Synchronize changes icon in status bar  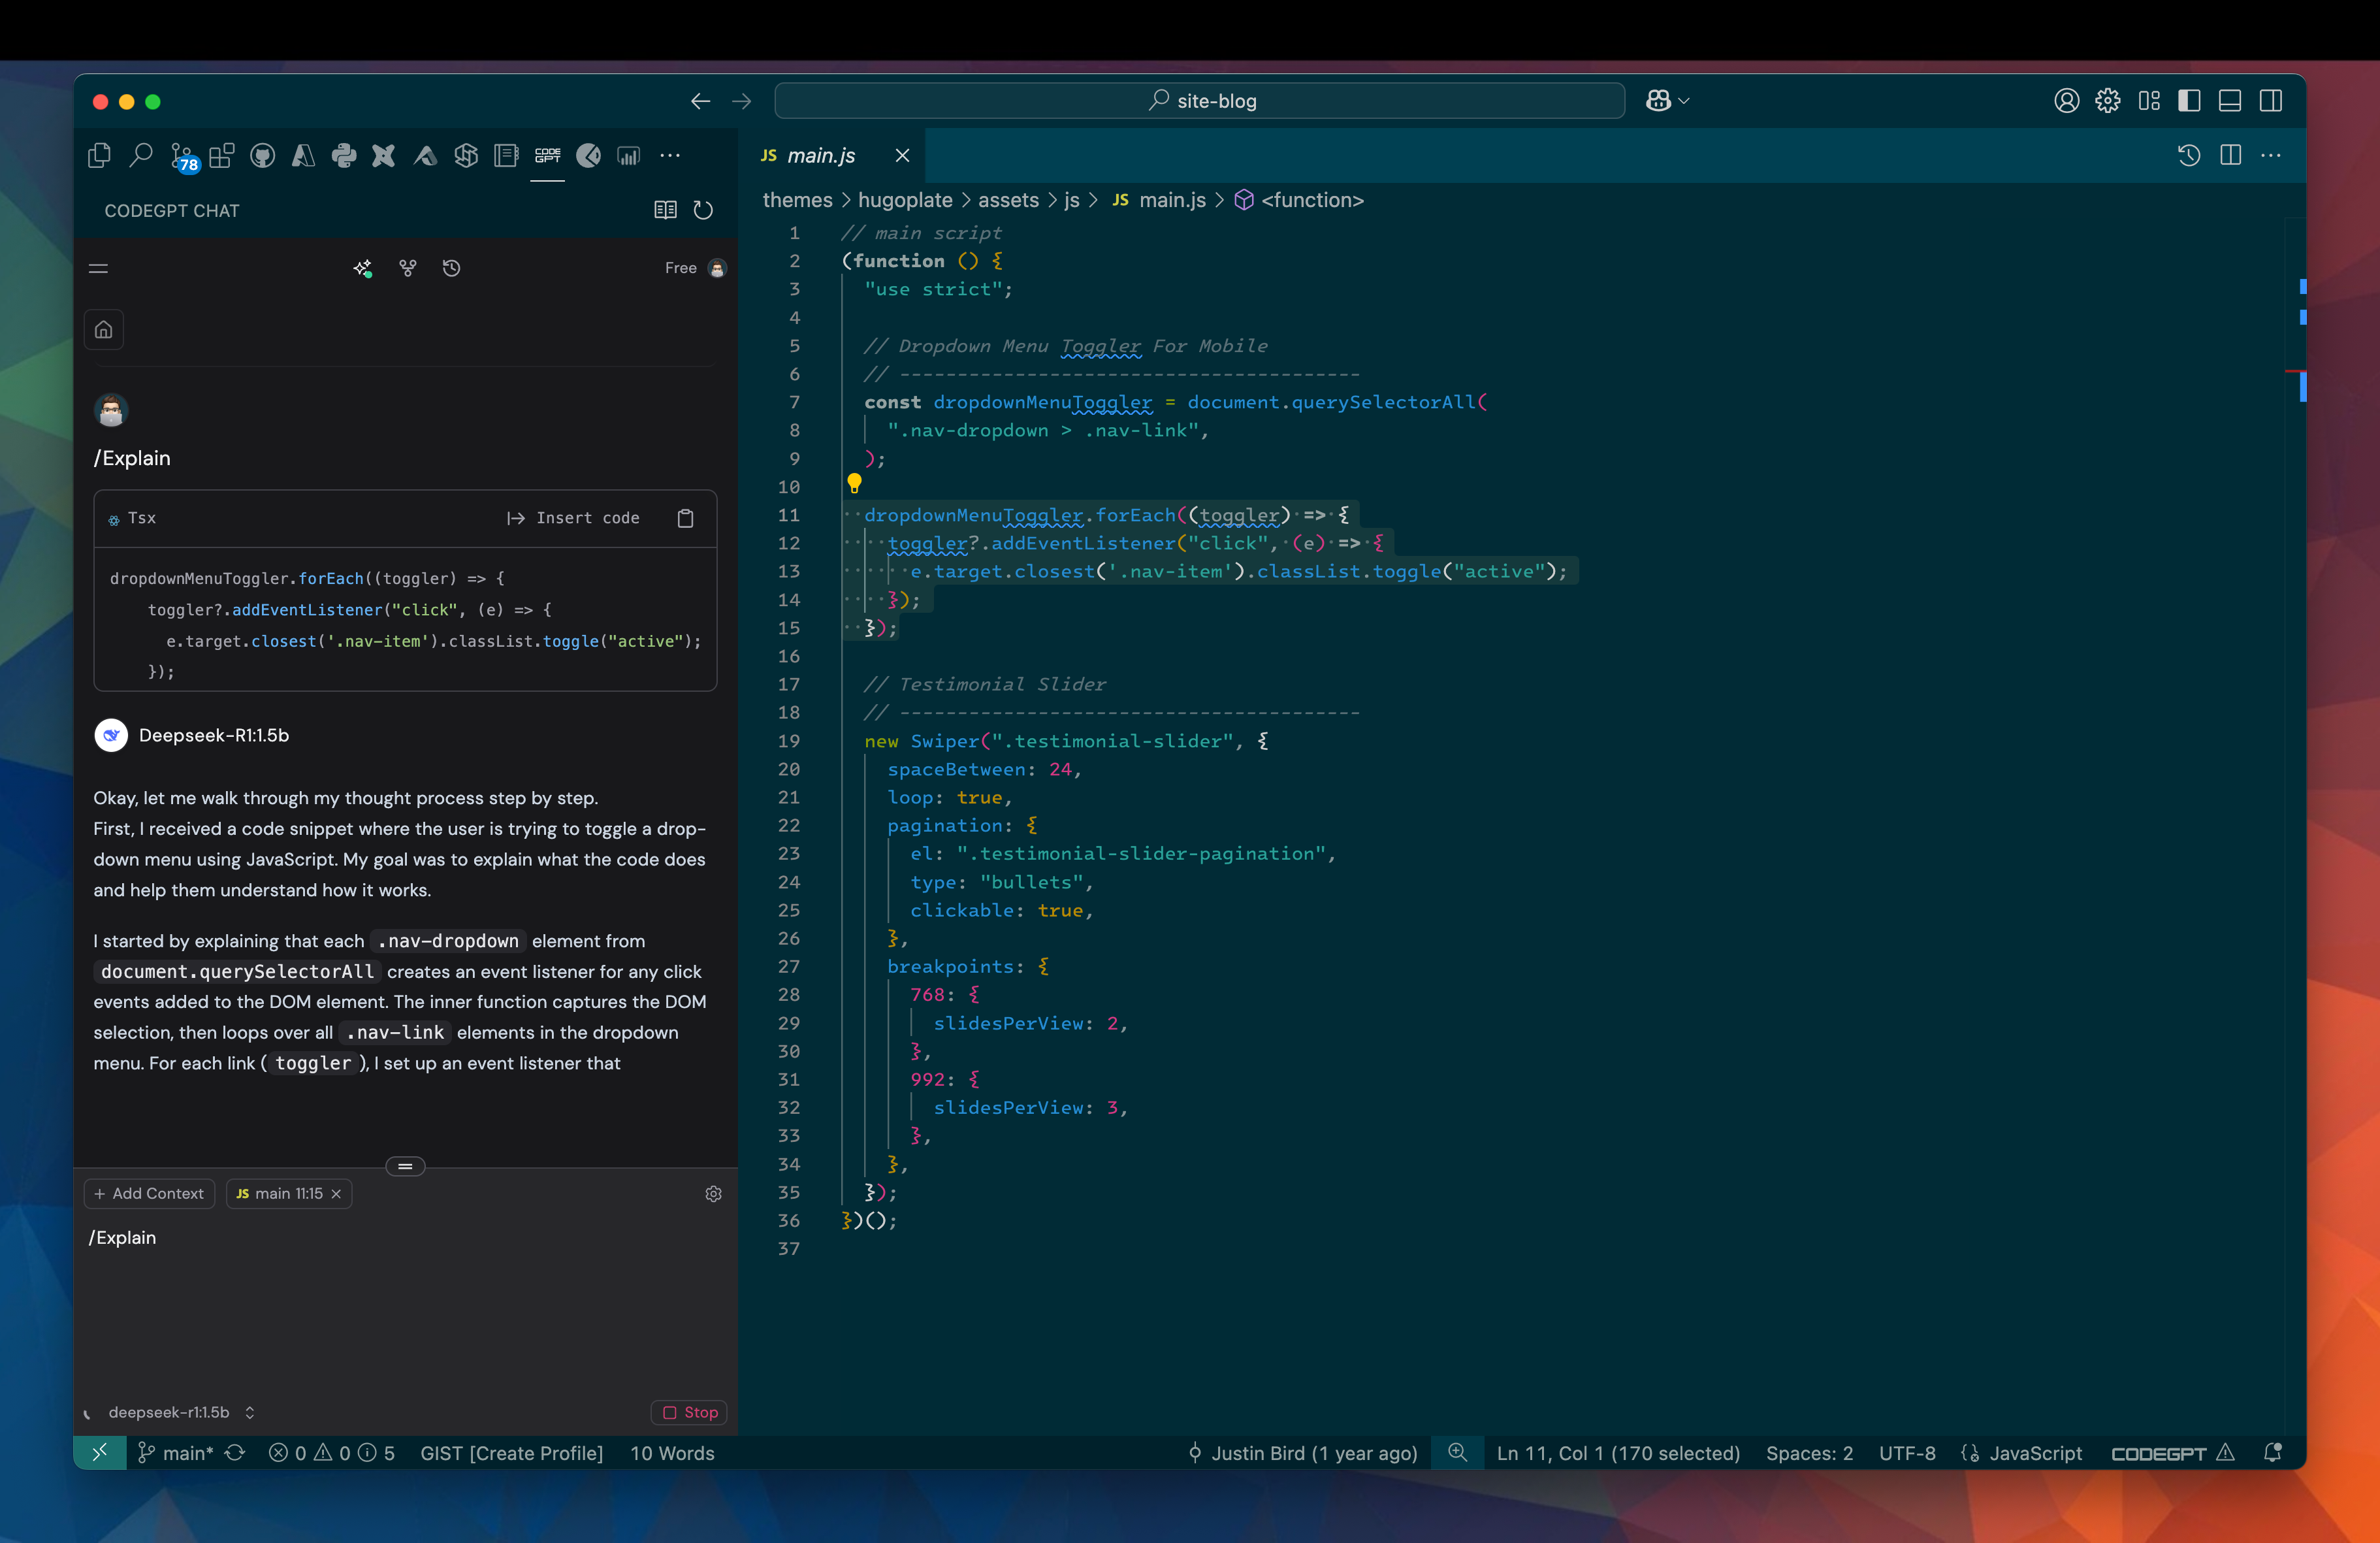235,1453
